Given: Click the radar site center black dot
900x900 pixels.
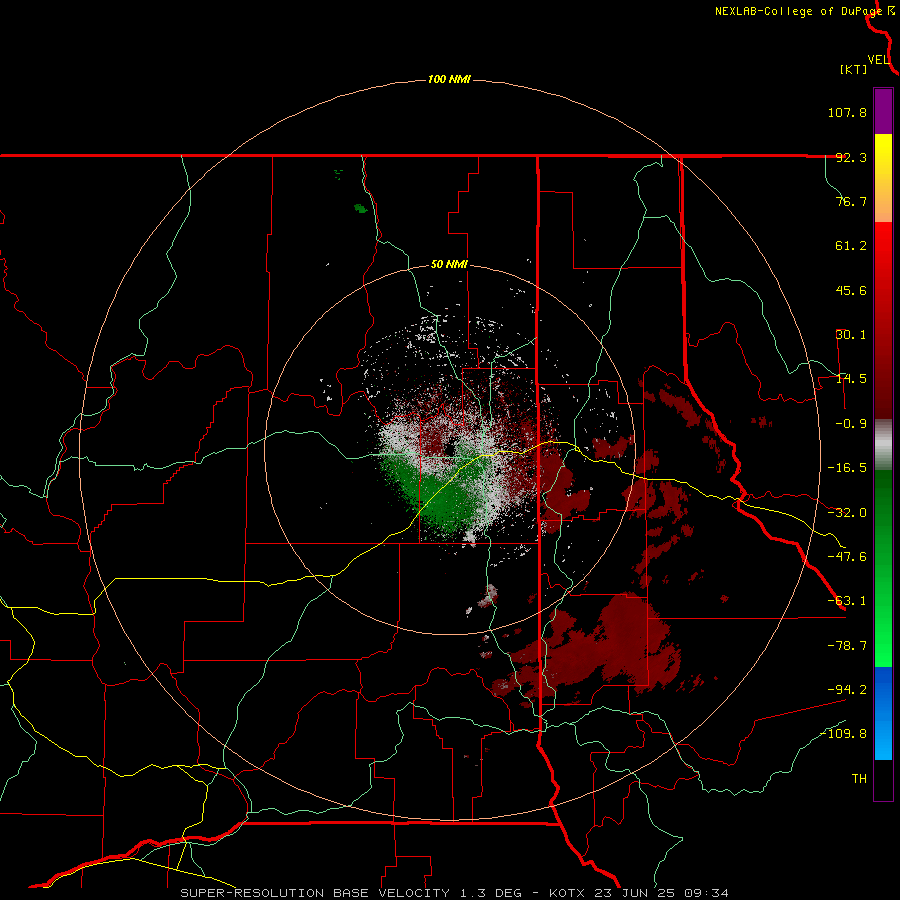Looking at the screenshot, I should tap(449, 449).
